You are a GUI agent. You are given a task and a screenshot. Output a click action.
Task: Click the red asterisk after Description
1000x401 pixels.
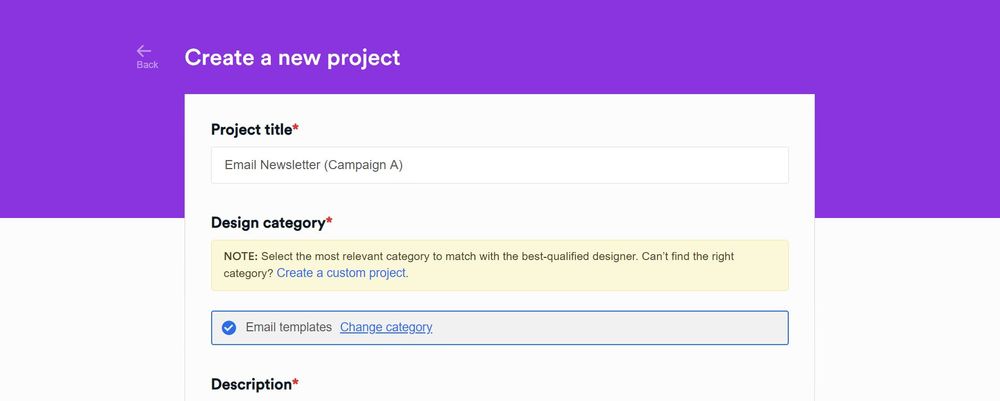[296, 384]
